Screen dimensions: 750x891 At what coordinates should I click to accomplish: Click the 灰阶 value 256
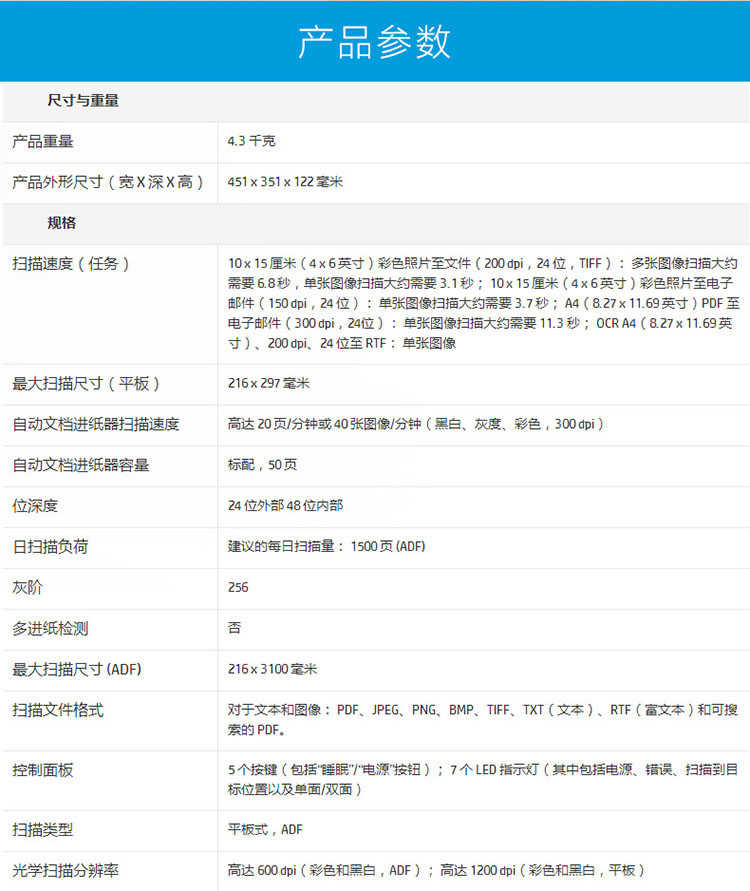click(238, 588)
